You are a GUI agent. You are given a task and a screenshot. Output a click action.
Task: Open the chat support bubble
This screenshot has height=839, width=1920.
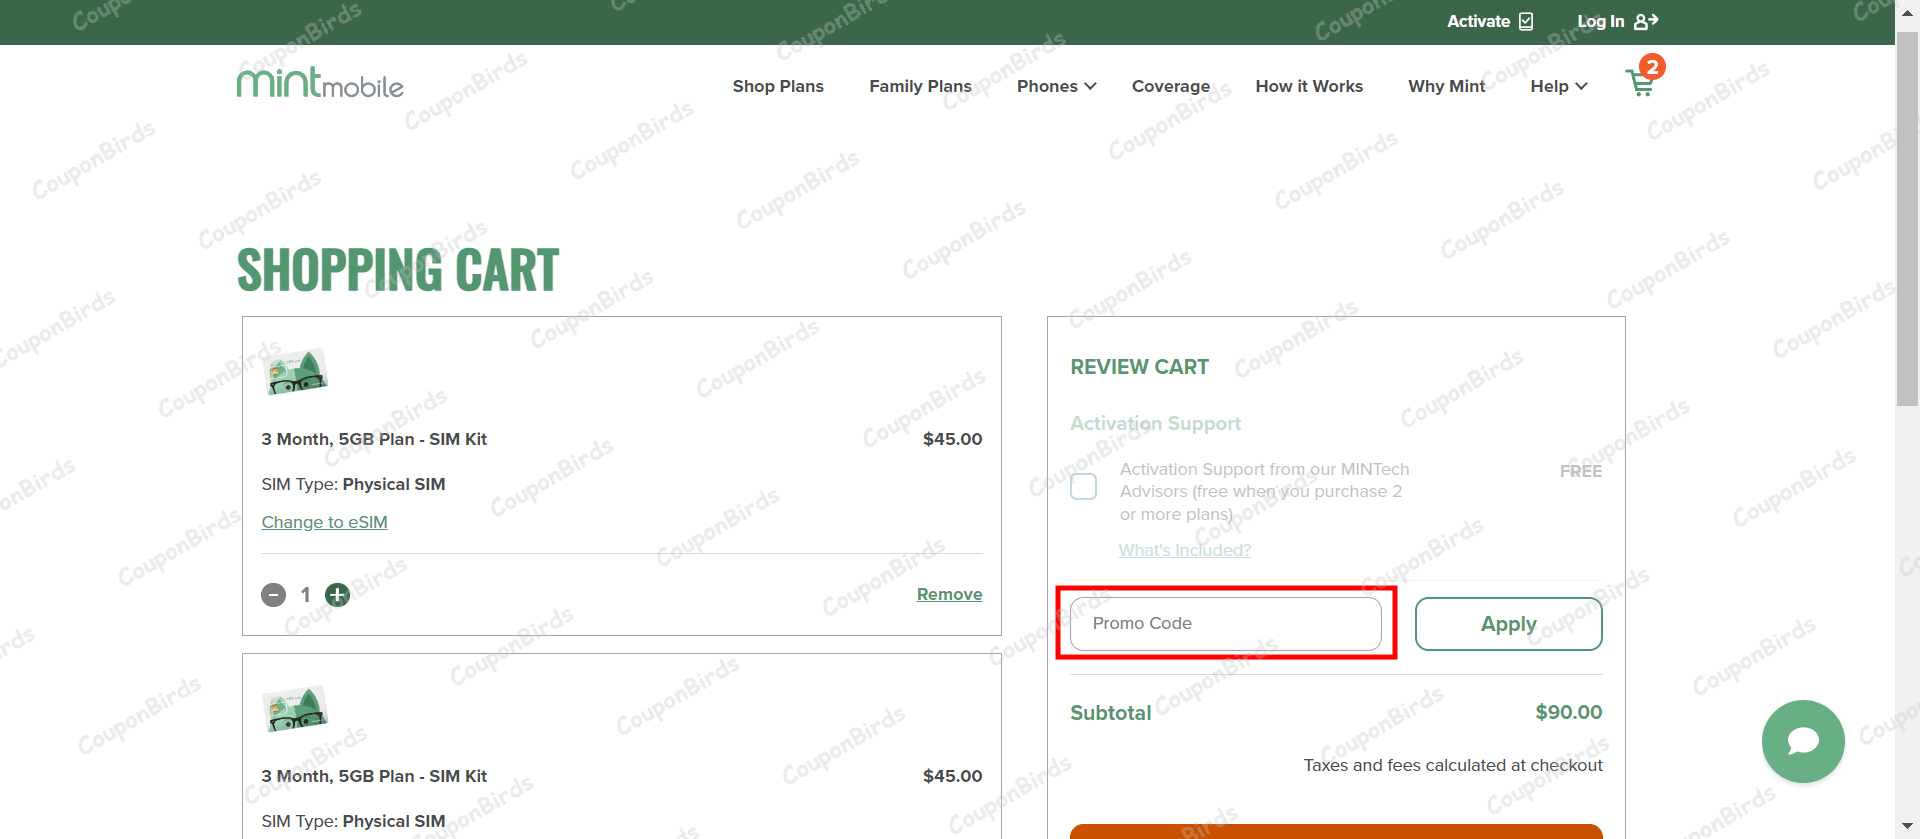point(1803,741)
